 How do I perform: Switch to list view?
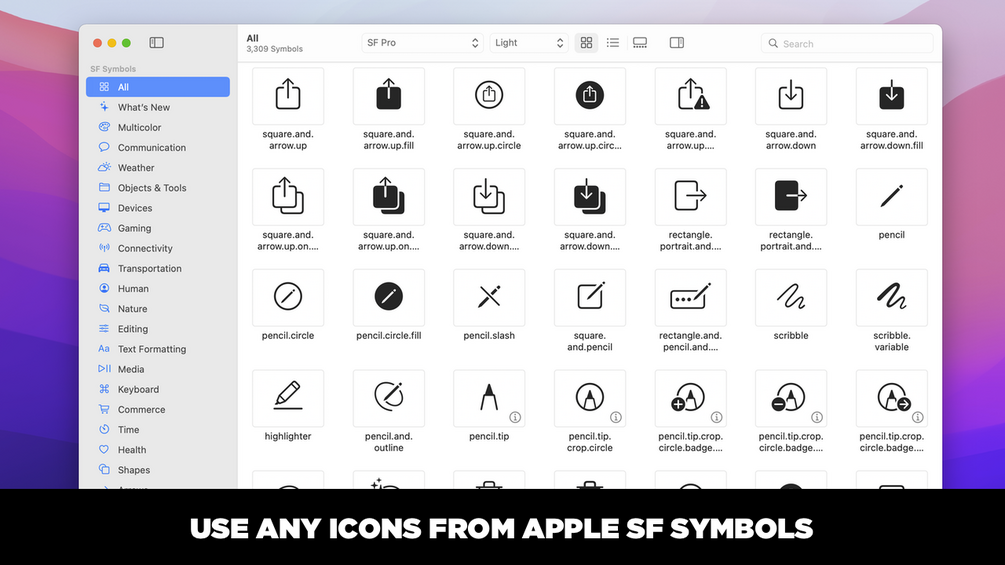pos(613,43)
